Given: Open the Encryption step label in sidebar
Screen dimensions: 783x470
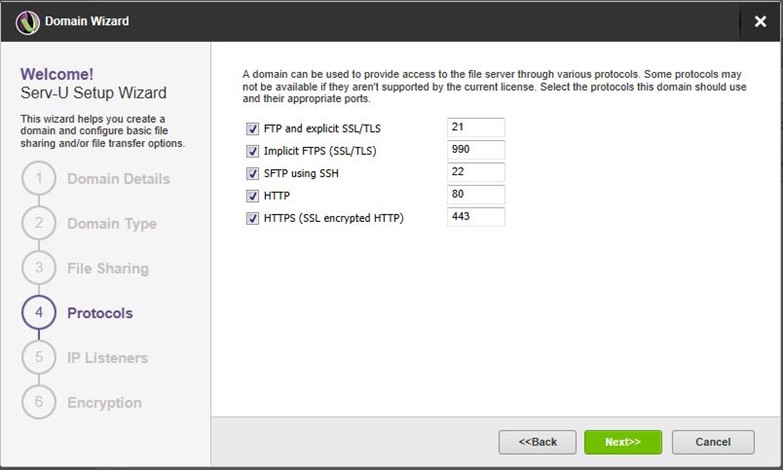Looking at the screenshot, I should [x=104, y=403].
